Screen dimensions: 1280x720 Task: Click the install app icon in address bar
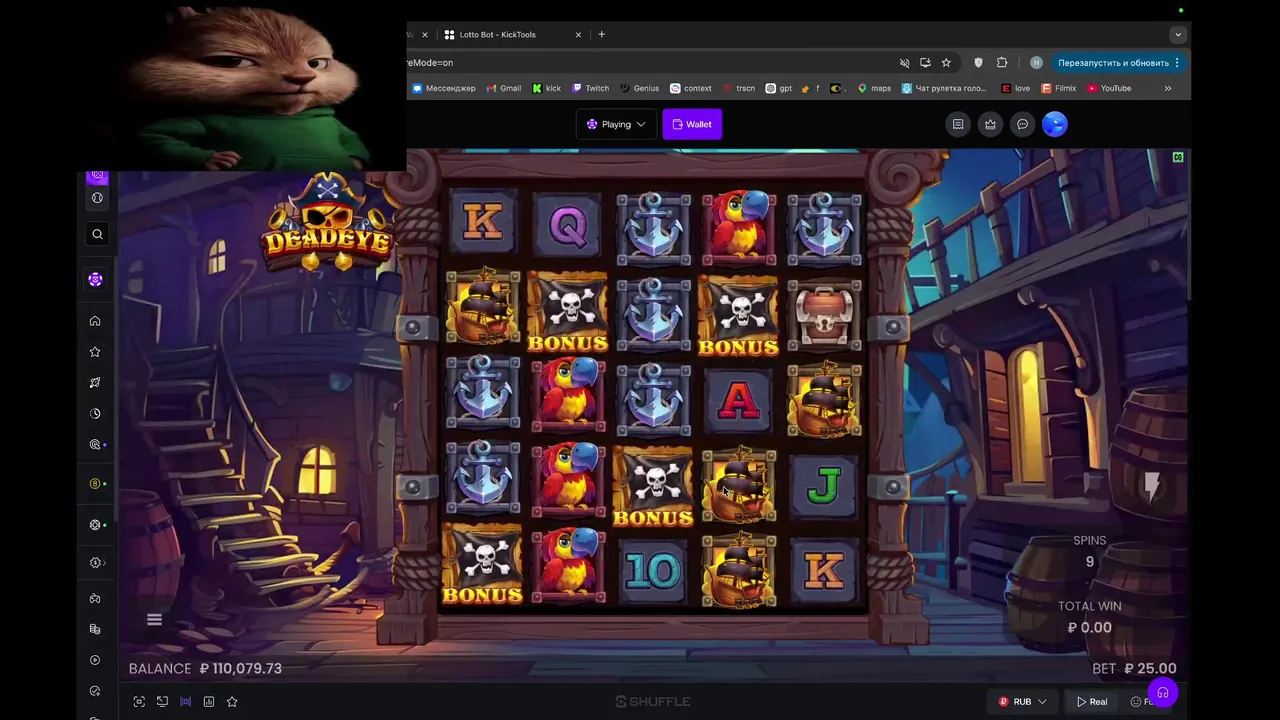[925, 62]
